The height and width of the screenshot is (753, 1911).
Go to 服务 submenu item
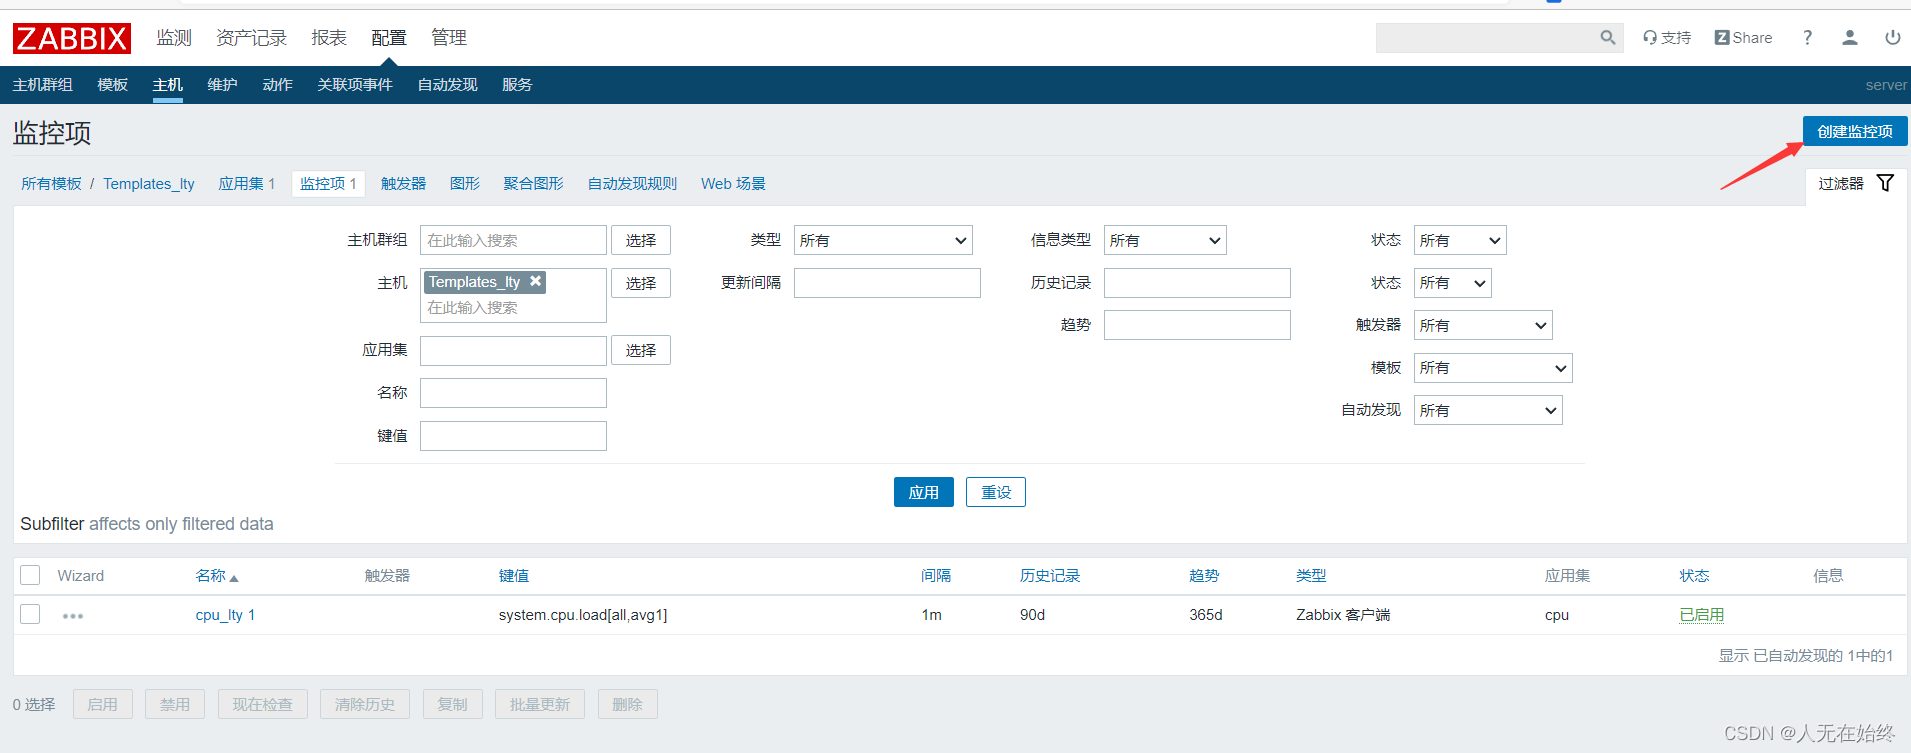tap(517, 85)
